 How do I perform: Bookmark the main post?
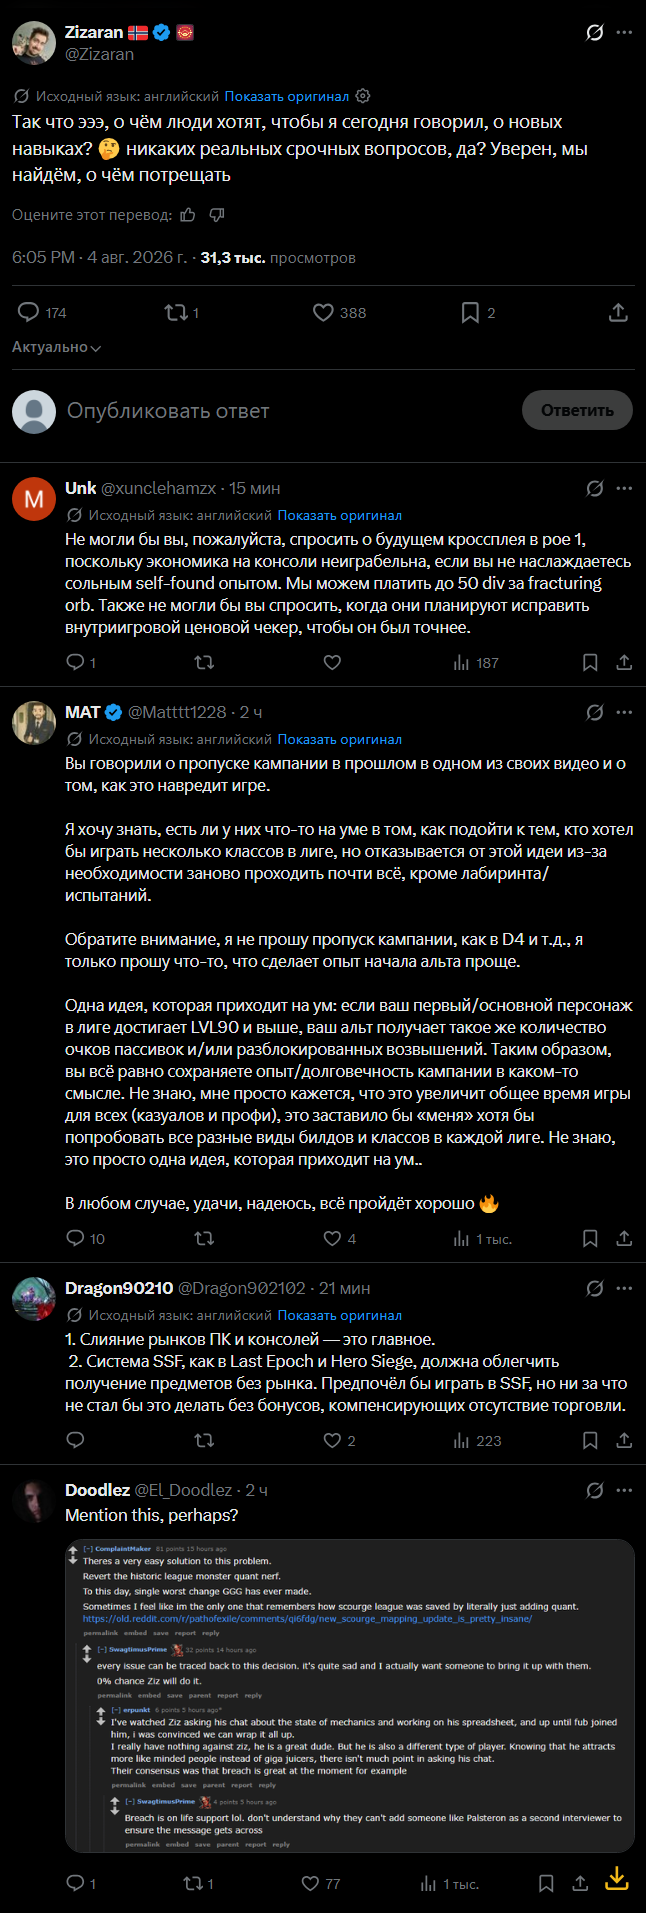pos(477,313)
